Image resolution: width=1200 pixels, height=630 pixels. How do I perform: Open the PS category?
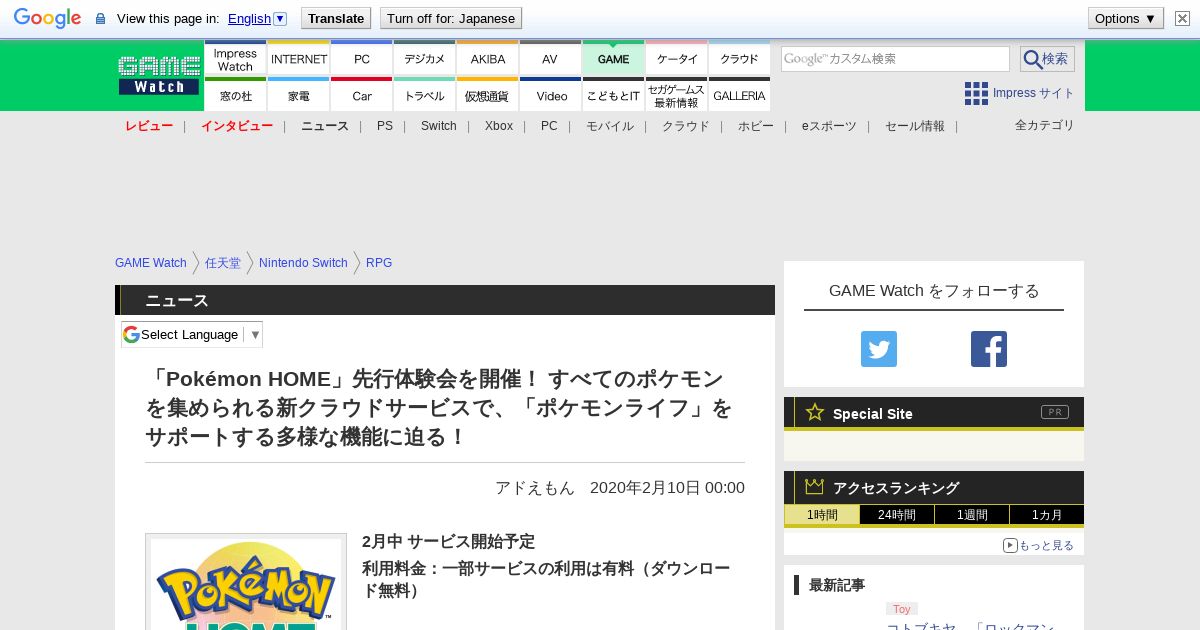[385, 126]
